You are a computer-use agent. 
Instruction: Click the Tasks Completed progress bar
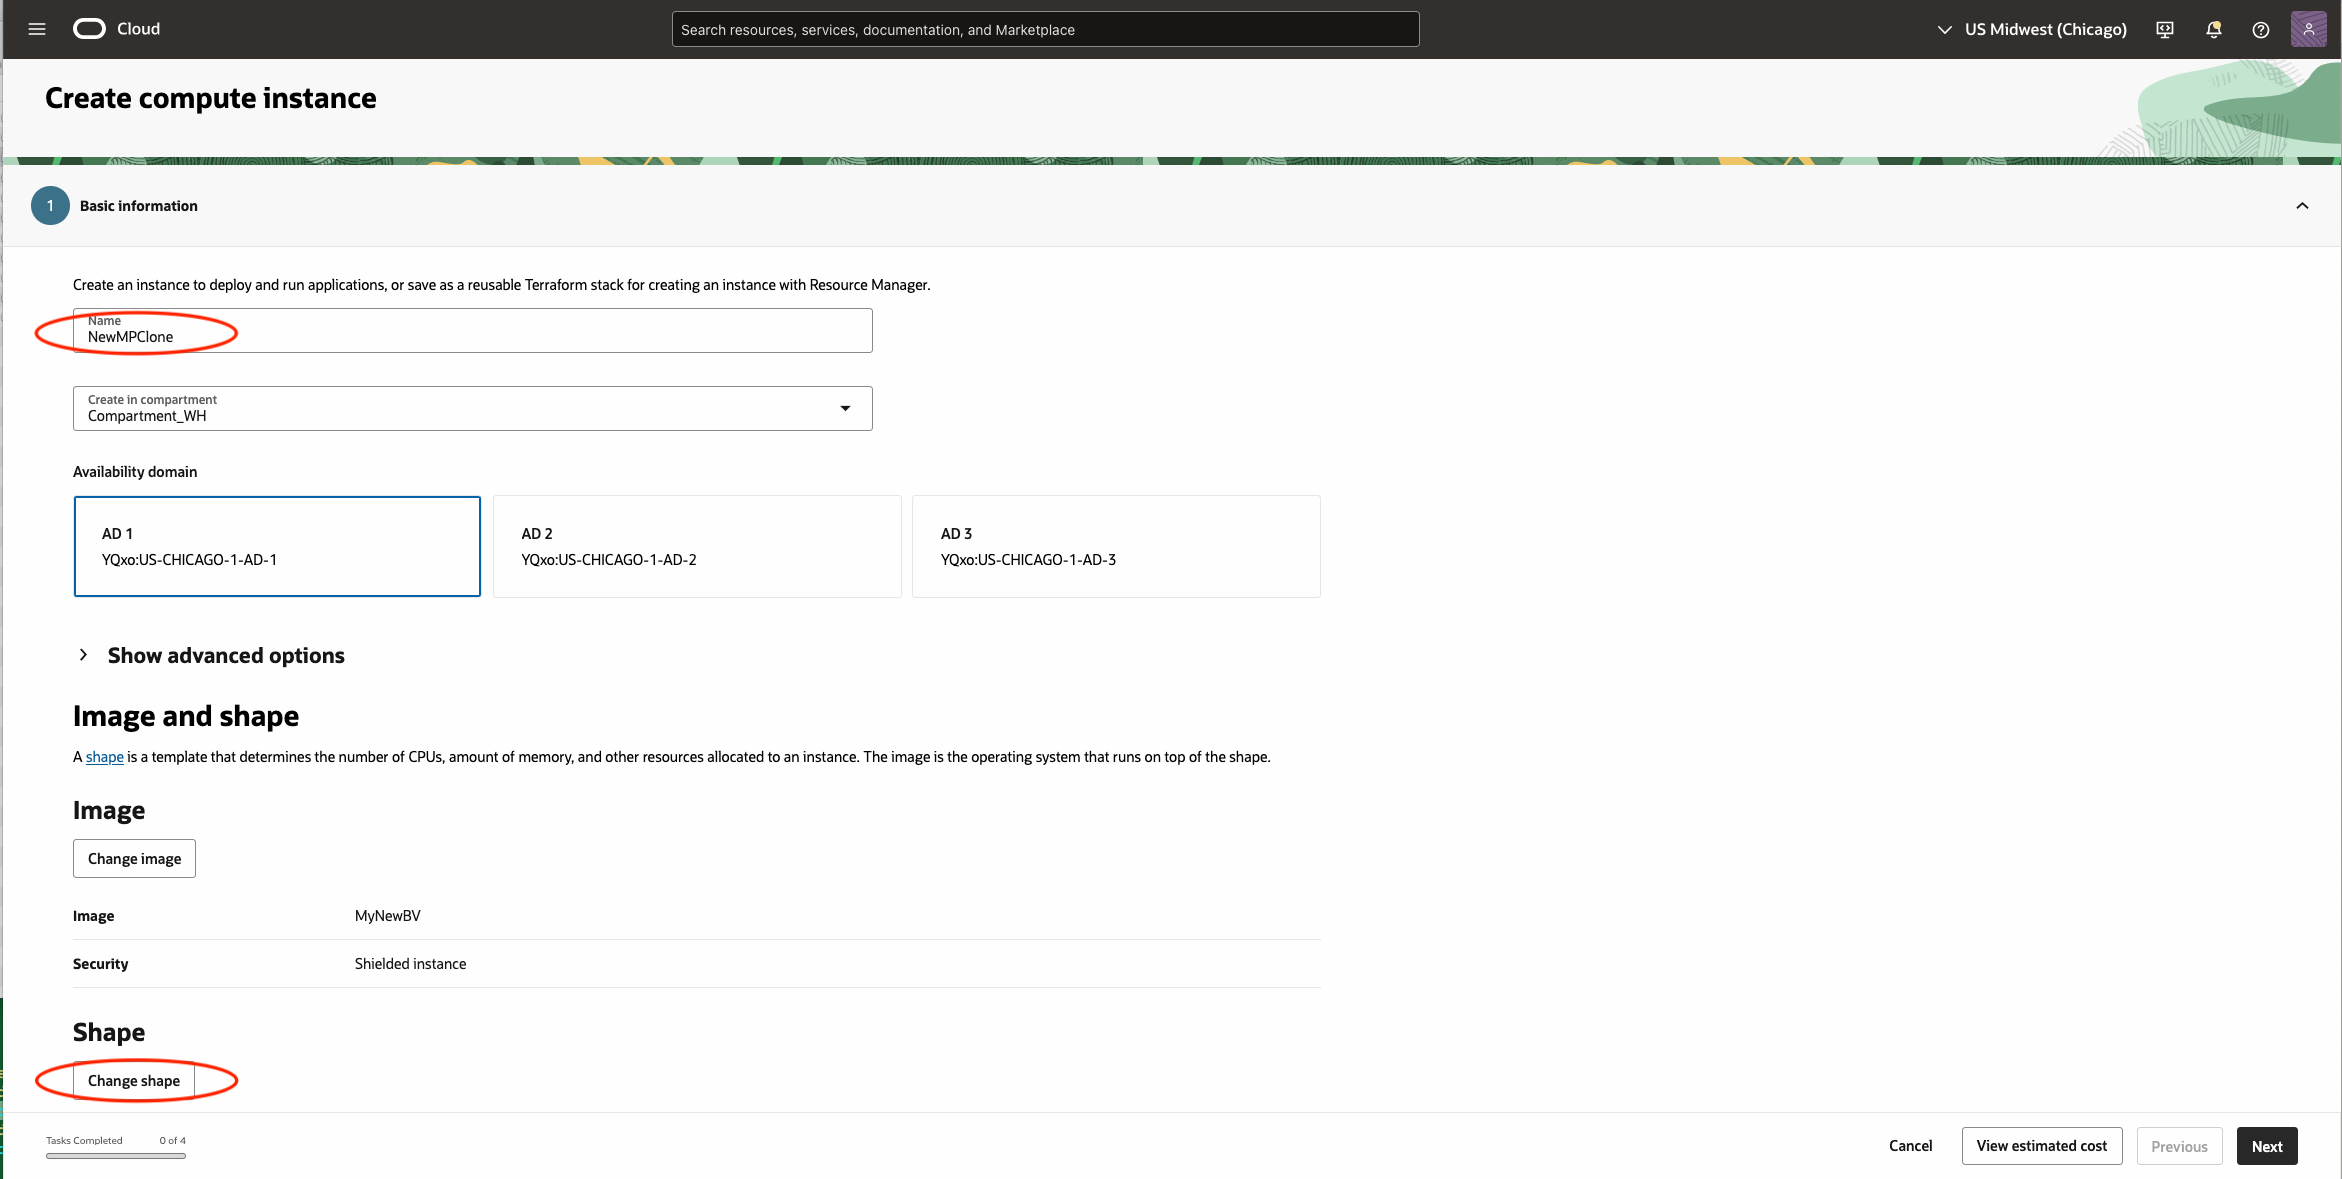point(115,1157)
